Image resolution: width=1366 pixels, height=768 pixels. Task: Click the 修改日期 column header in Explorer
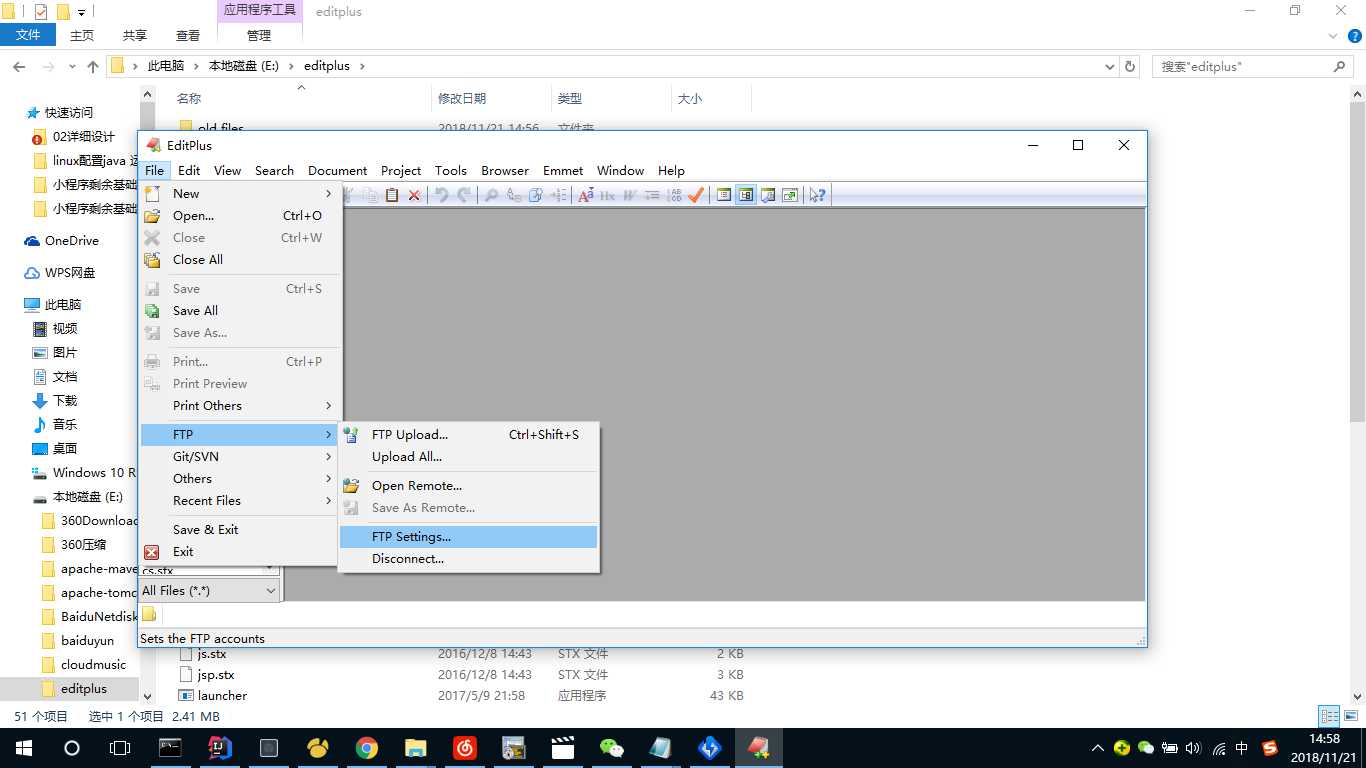(x=490, y=98)
